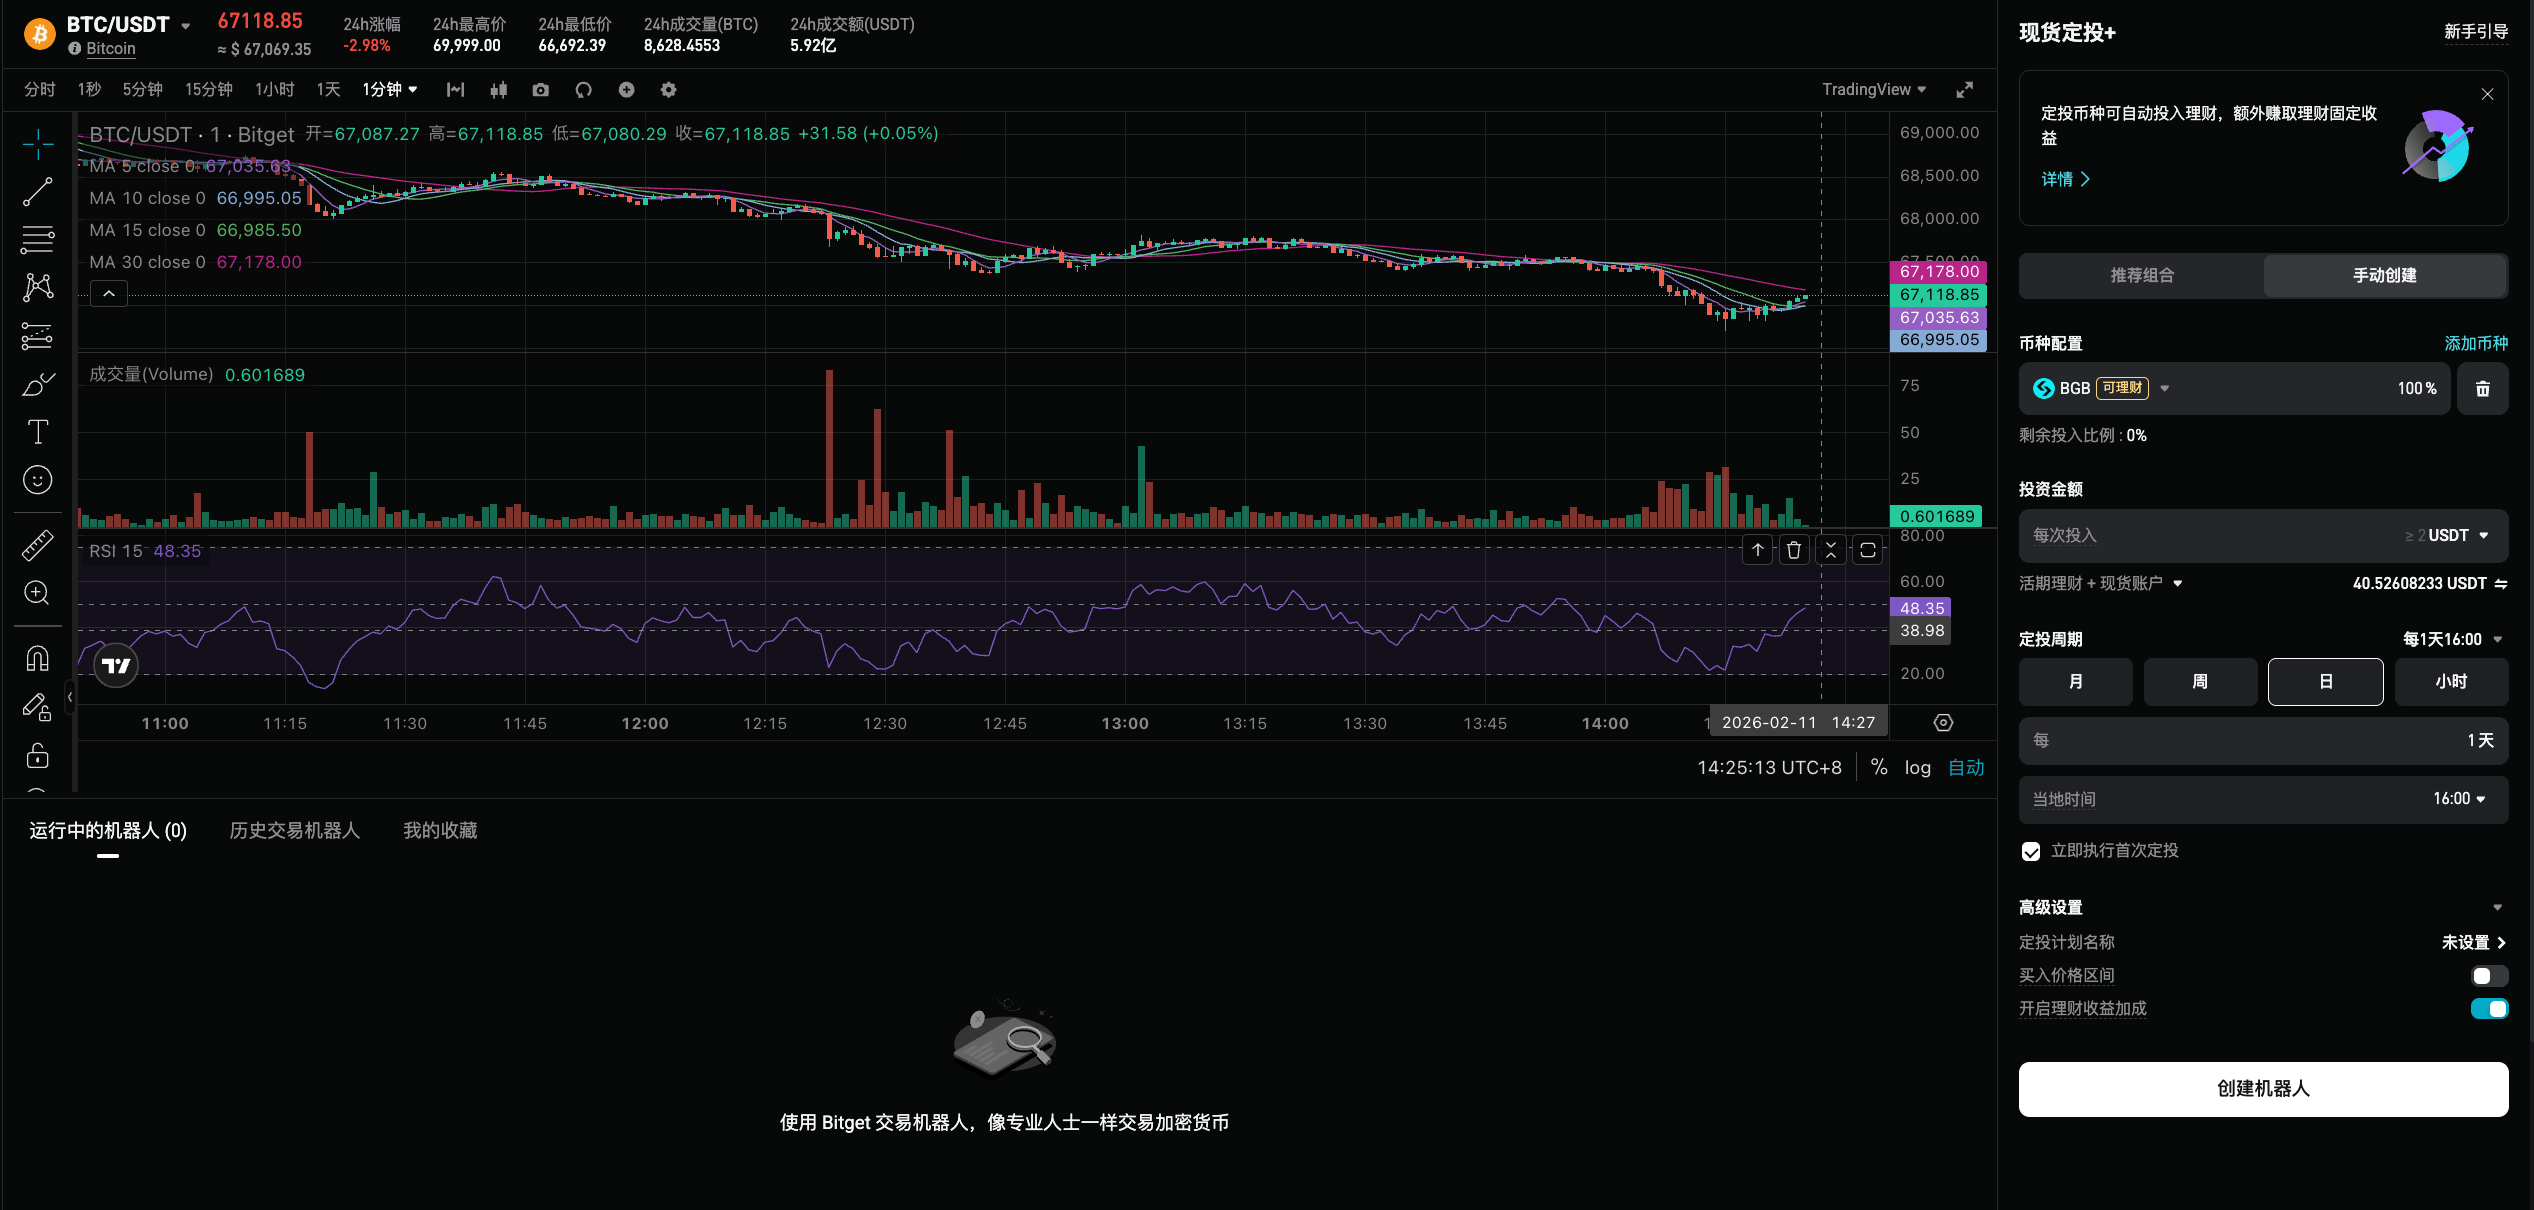Image resolution: width=2534 pixels, height=1210 pixels.
Task: Expand the TradingView source dropdown
Action: (x=1873, y=89)
